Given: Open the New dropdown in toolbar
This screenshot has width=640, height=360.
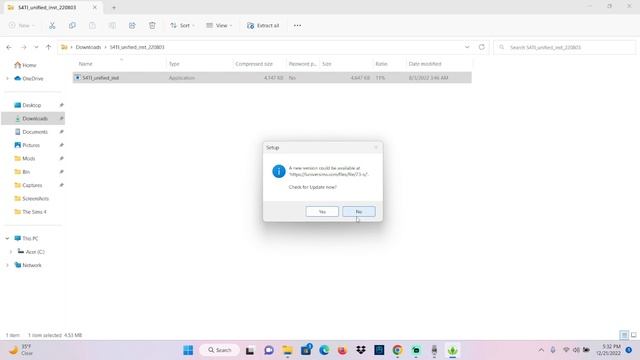Looking at the screenshot, I should click(22, 25).
